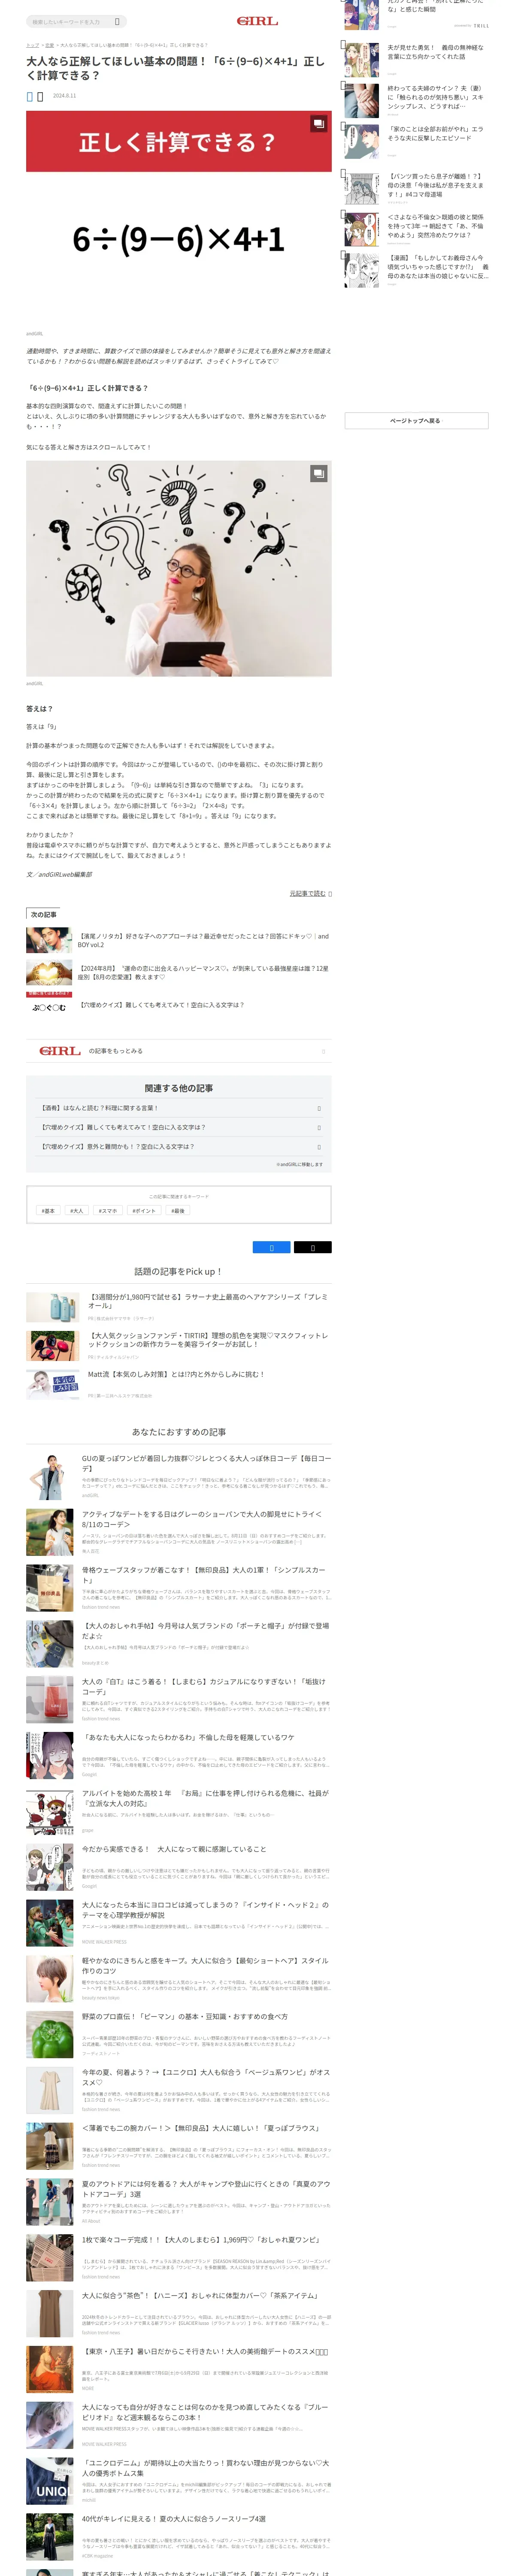Click the search magnifier icon in the header
The height and width of the screenshot is (2576, 515).
[x=117, y=21]
